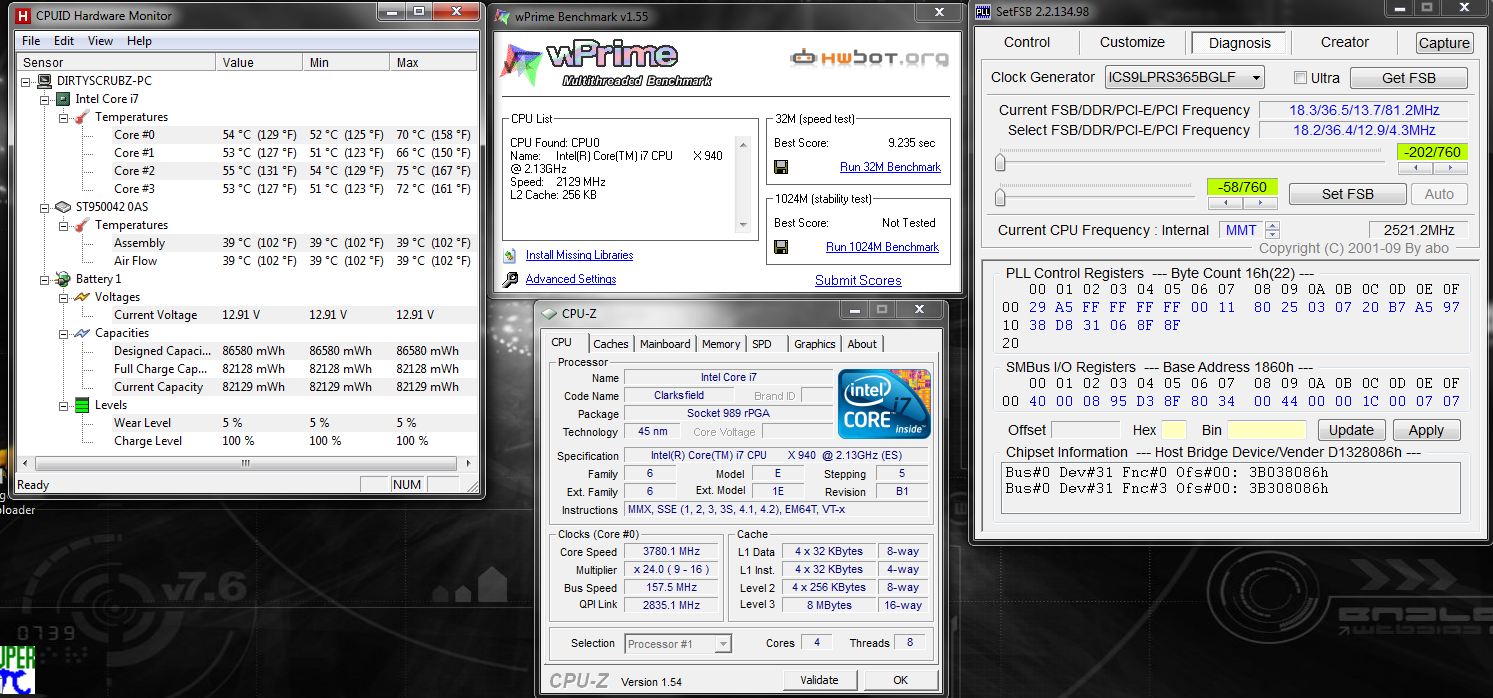This screenshot has width=1493, height=698.
Task: Click the save icon beside Run 1024M Benchmark
Action: (781, 247)
